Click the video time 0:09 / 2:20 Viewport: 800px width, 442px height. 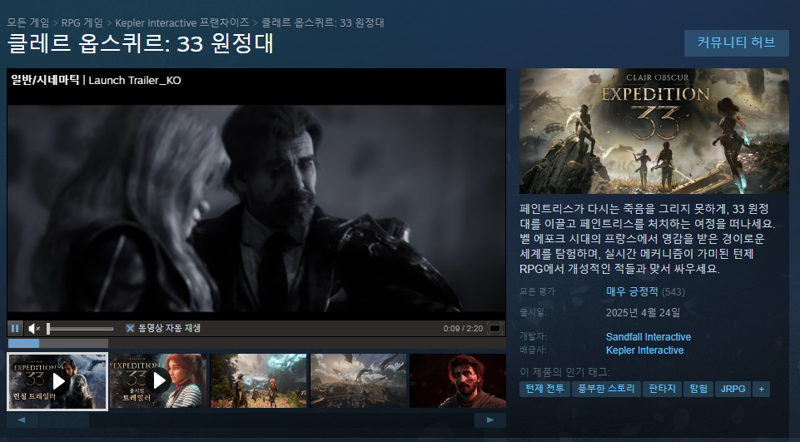pos(463,328)
